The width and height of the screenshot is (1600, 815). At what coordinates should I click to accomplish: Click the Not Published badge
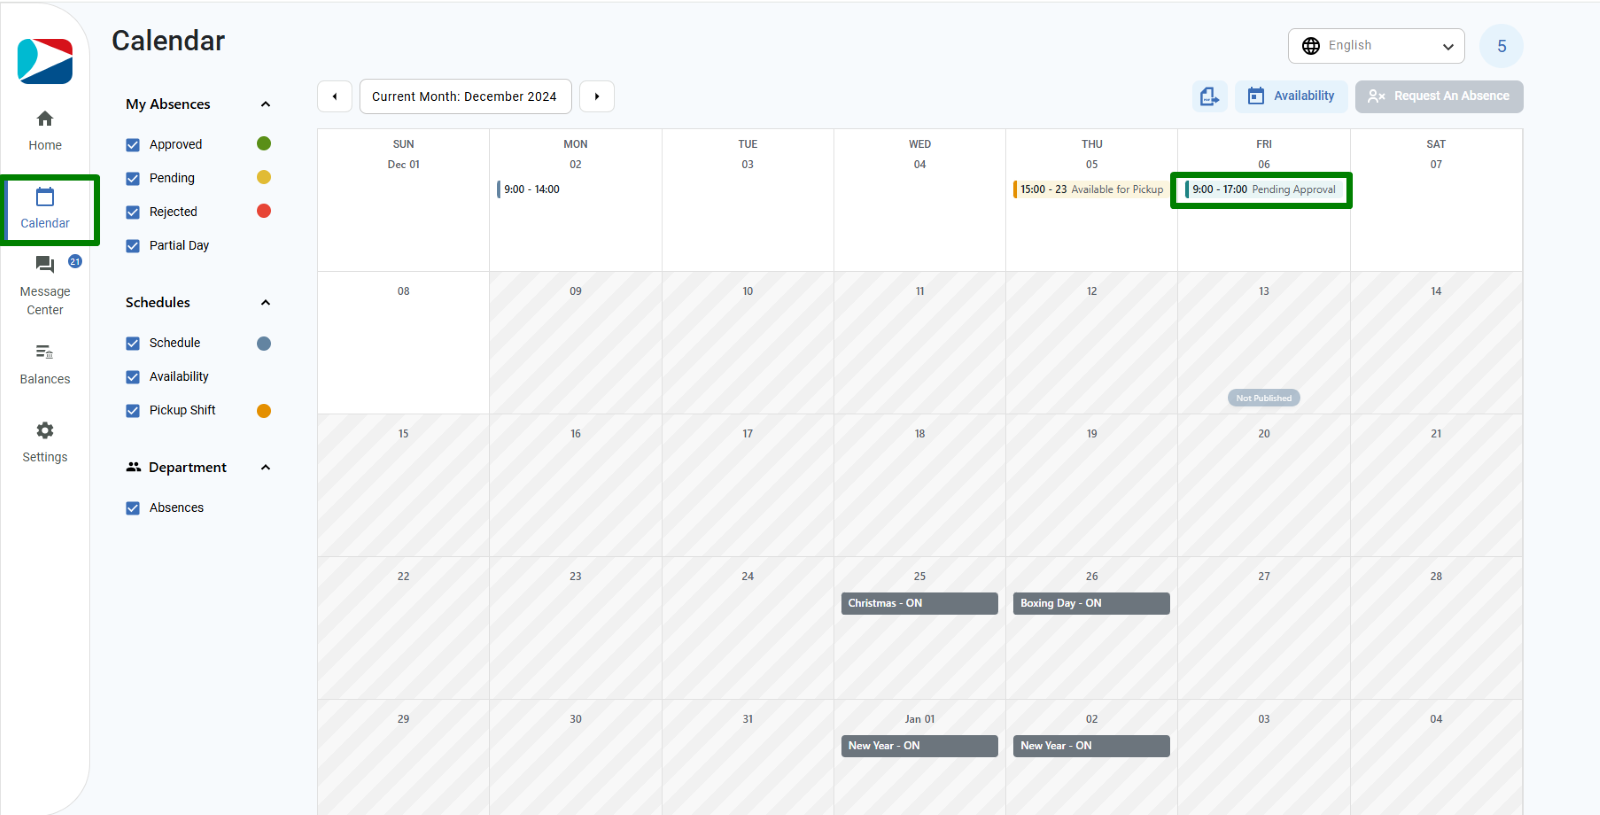(x=1264, y=398)
